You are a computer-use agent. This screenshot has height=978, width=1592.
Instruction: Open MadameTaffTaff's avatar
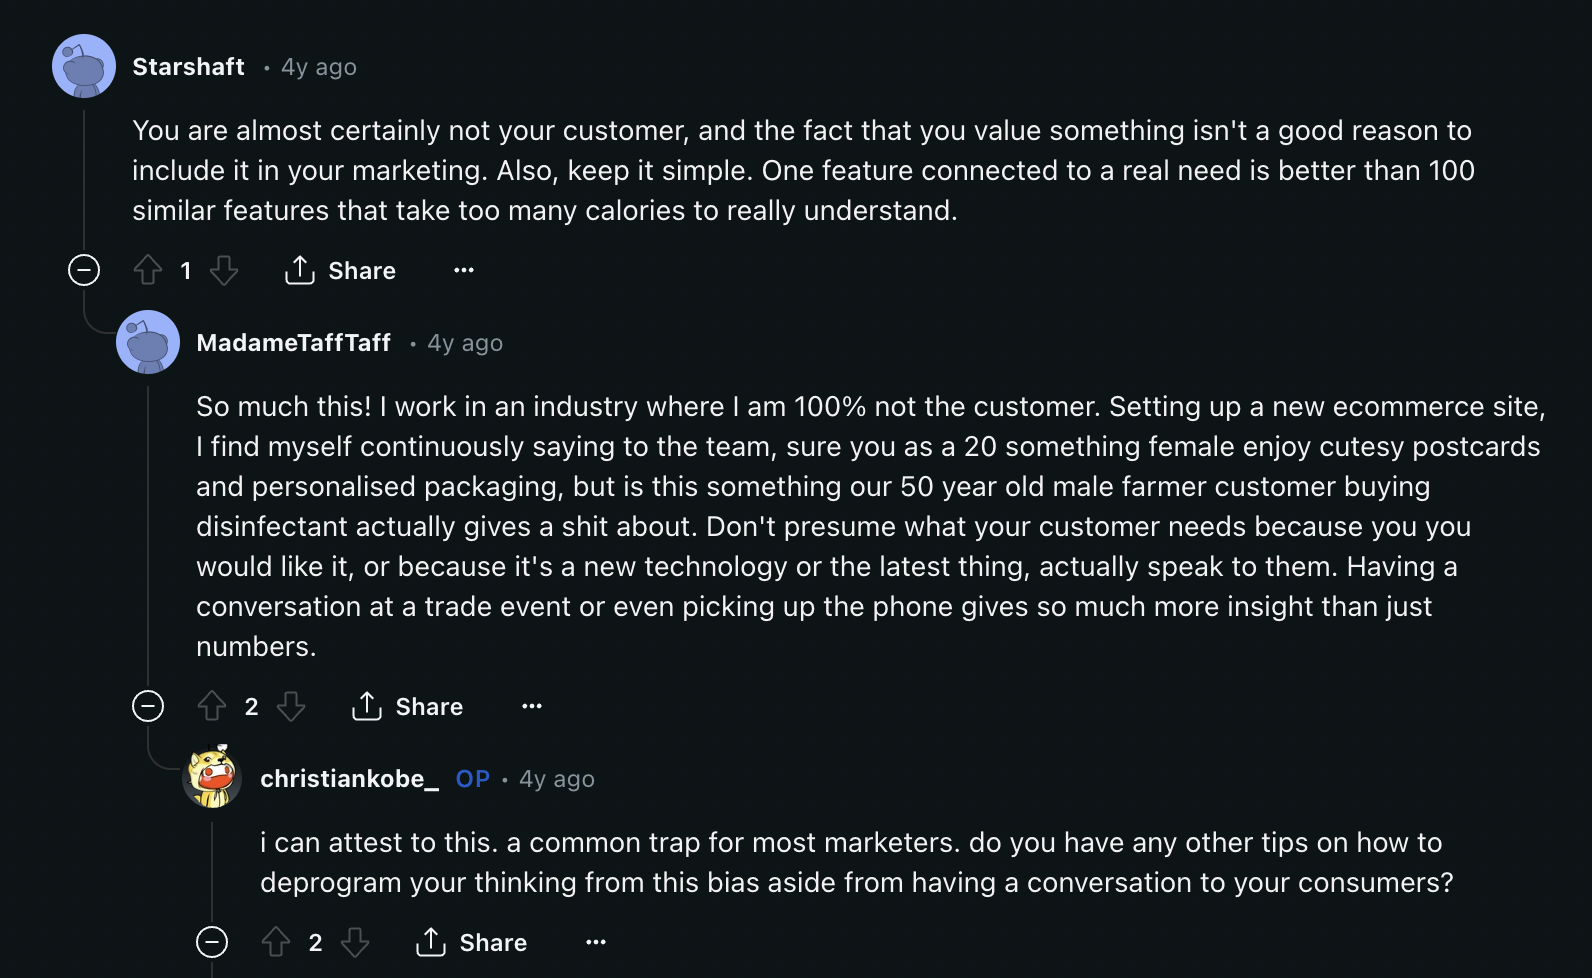148,341
